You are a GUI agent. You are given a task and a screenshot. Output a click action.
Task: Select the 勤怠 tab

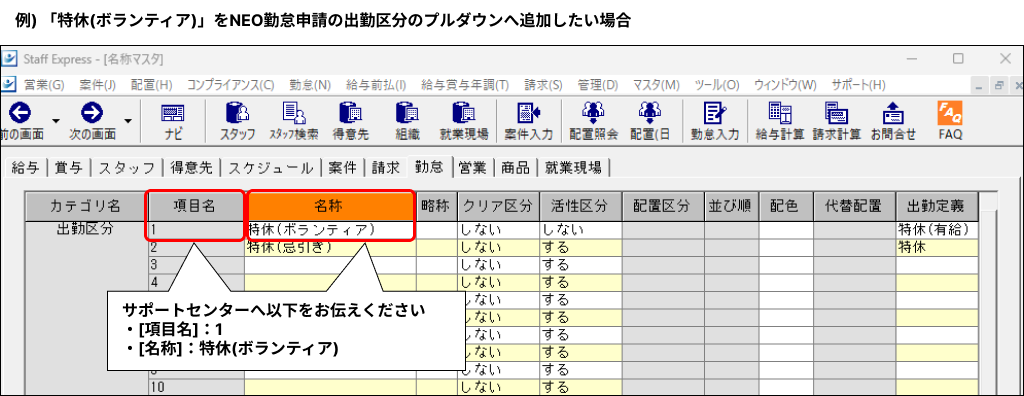(429, 167)
